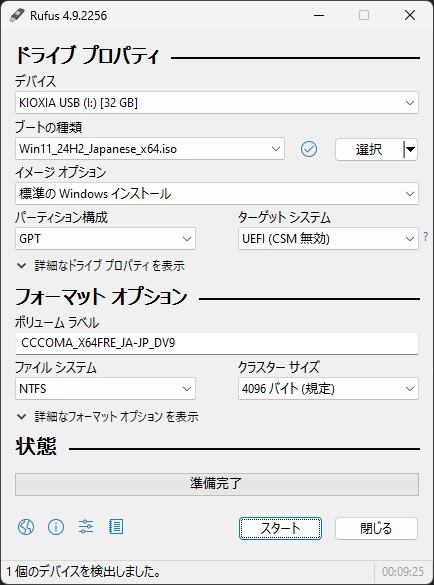Click the 準備完了 progress bar
Viewport: 434px width, 585px height.
[x=217, y=484]
